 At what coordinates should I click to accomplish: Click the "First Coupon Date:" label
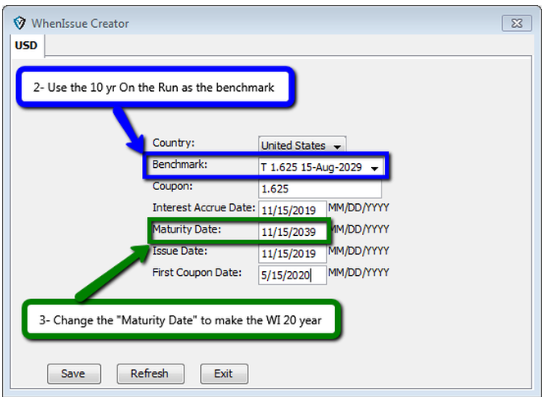[197, 273]
